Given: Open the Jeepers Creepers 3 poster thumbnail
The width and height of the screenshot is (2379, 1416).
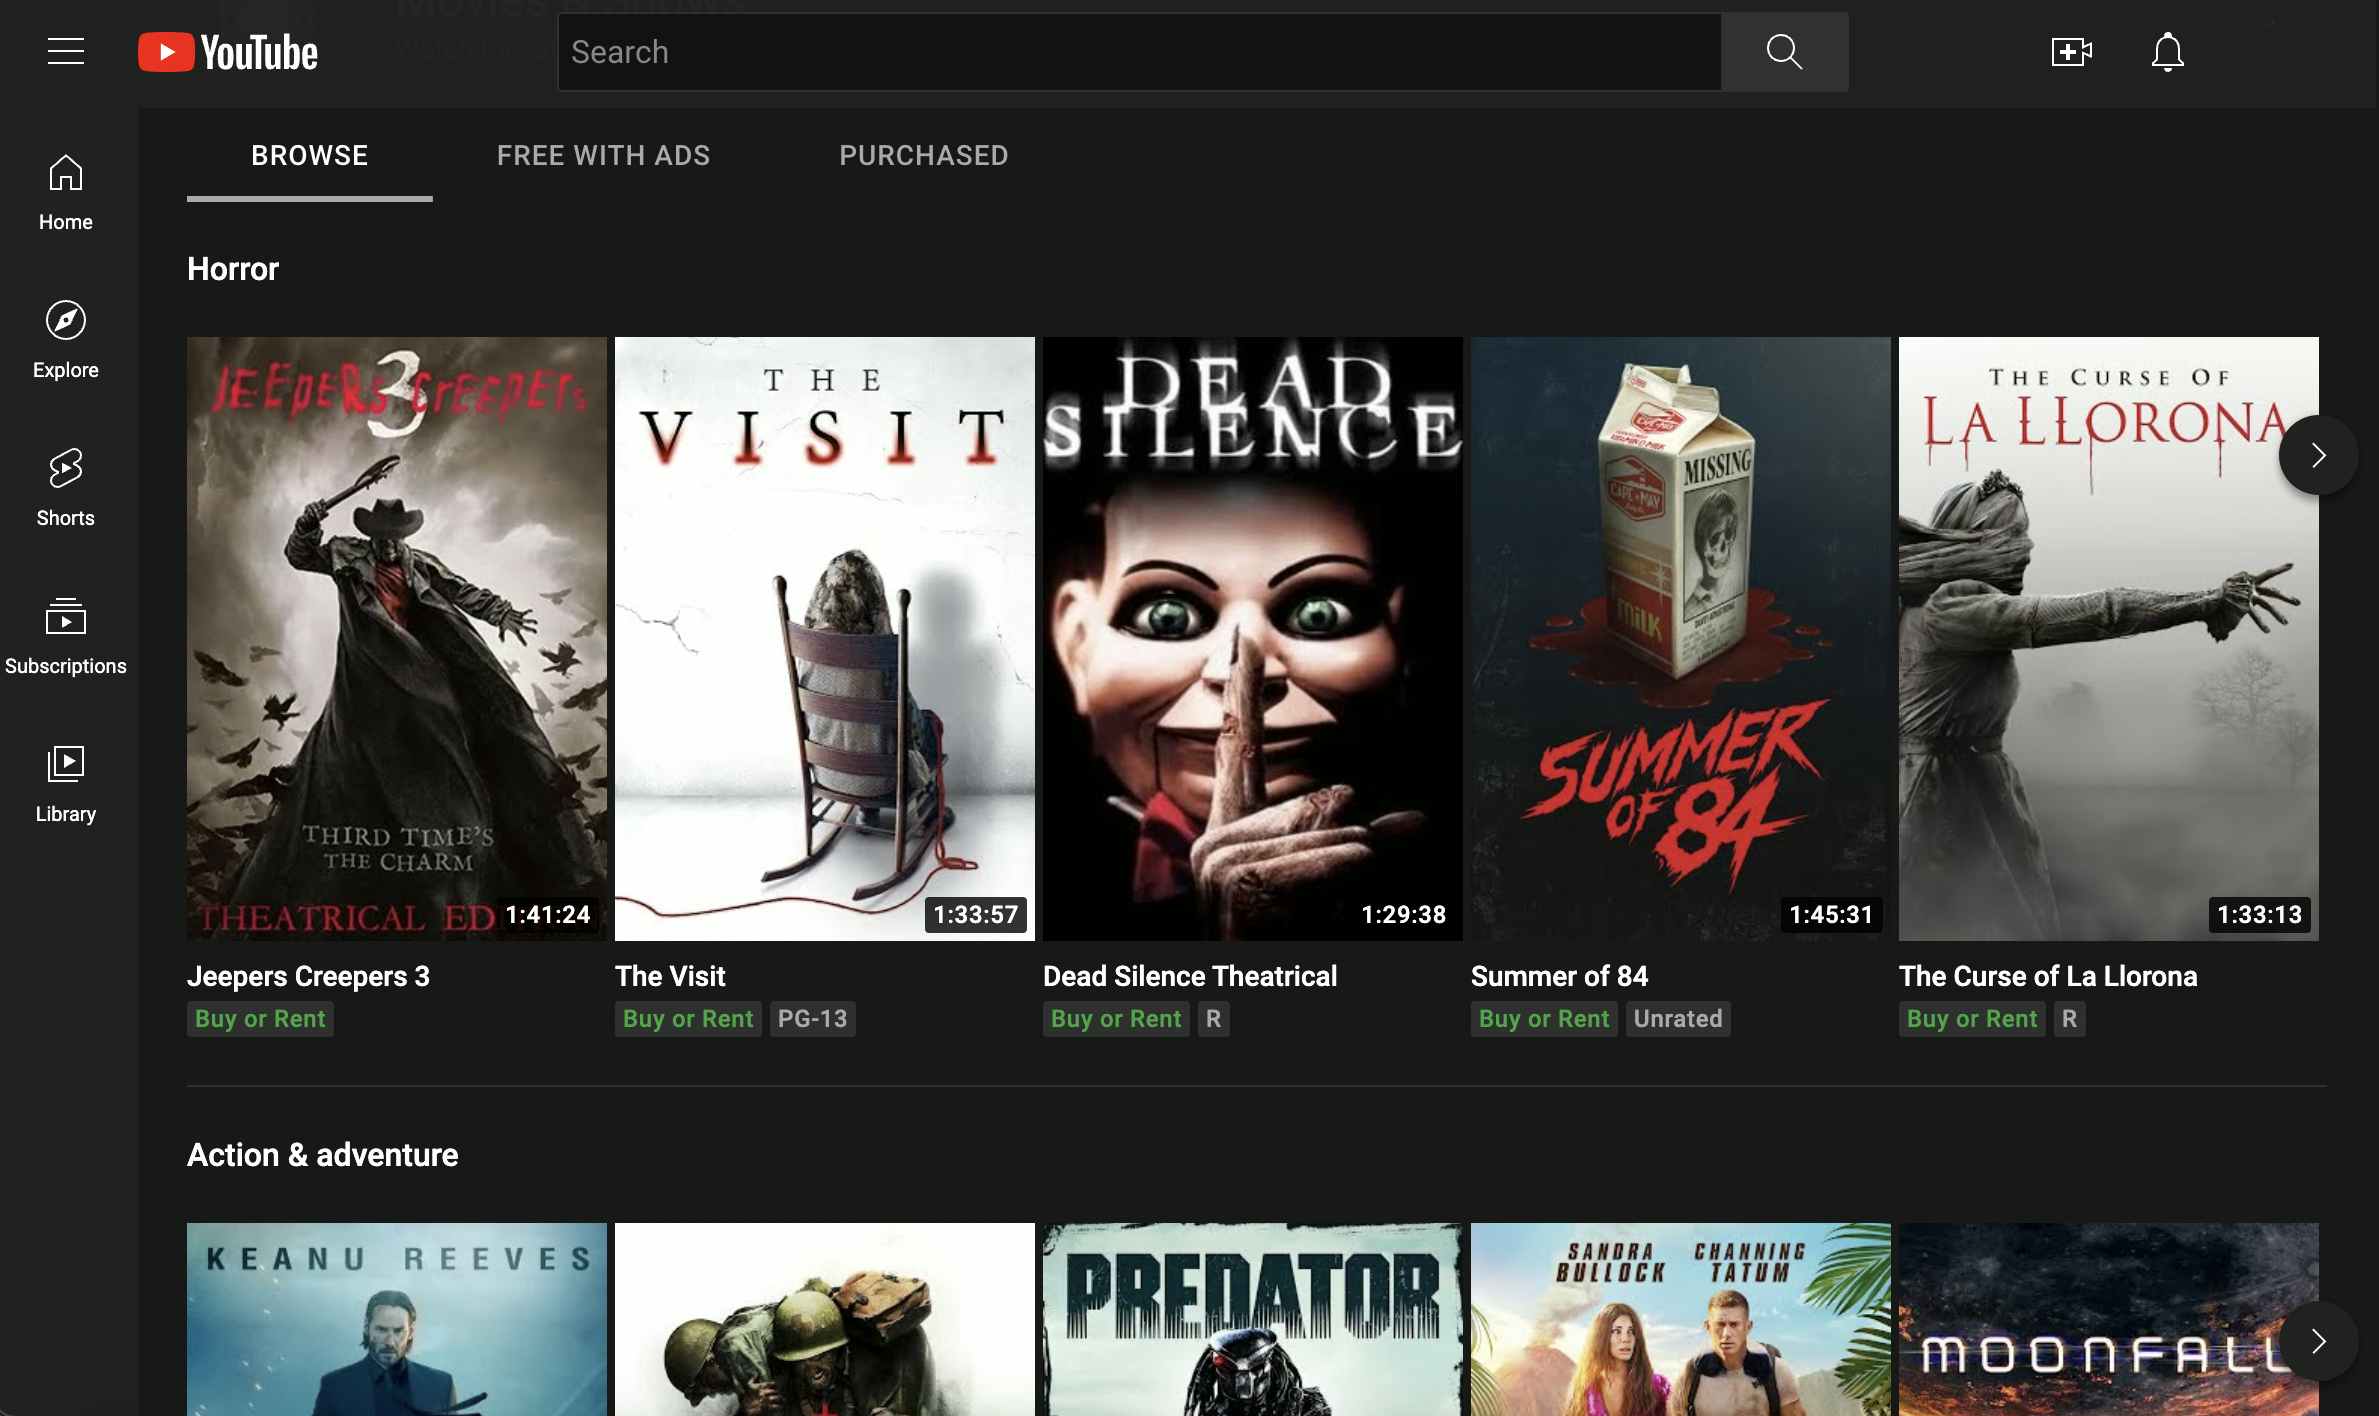Looking at the screenshot, I should [x=396, y=638].
